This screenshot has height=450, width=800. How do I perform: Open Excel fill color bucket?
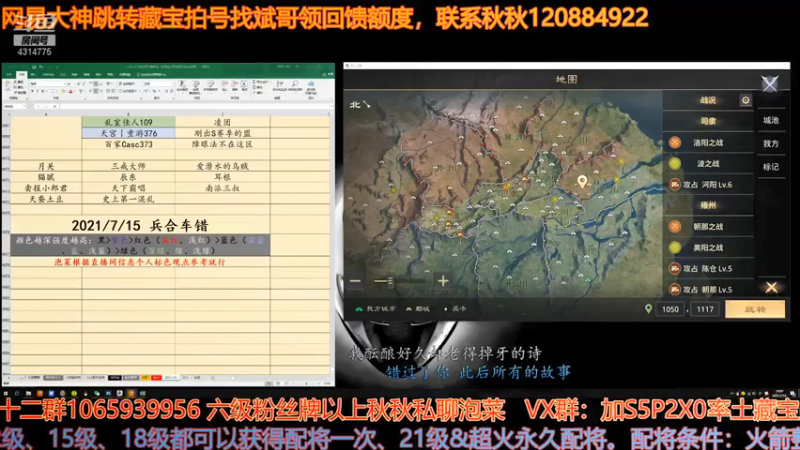63,91
